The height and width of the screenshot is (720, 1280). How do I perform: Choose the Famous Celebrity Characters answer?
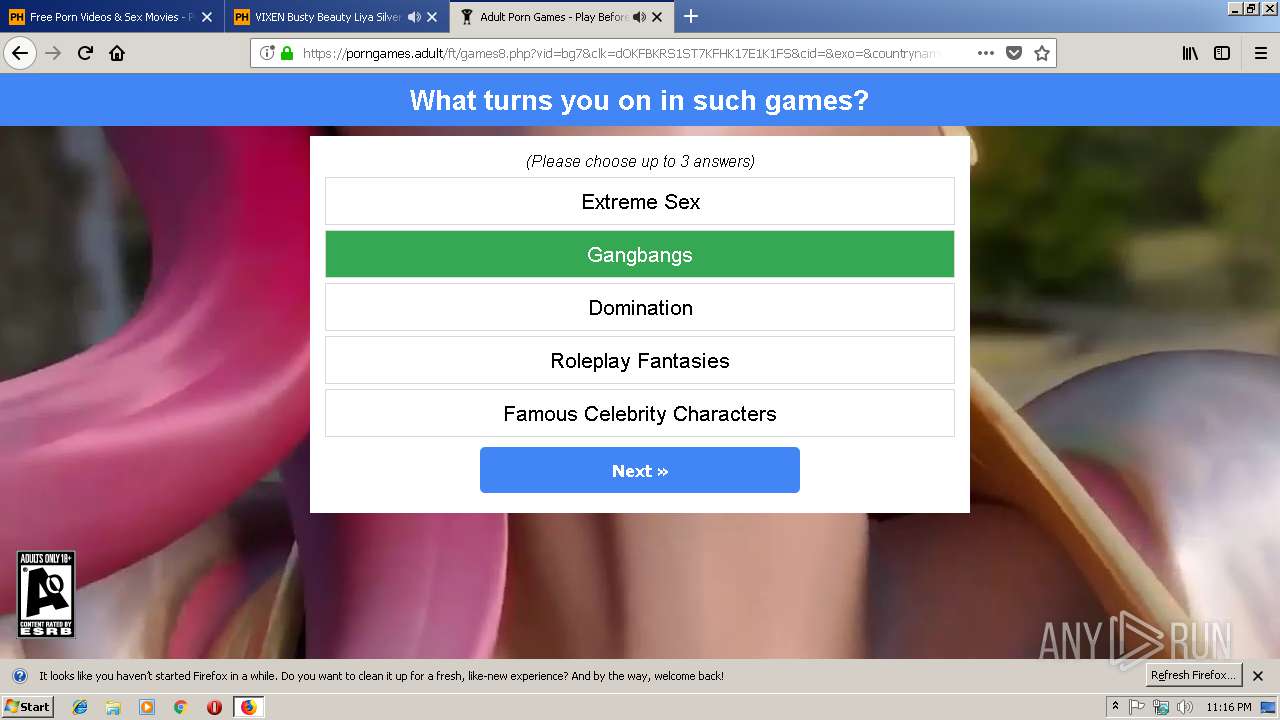click(x=640, y=413)
